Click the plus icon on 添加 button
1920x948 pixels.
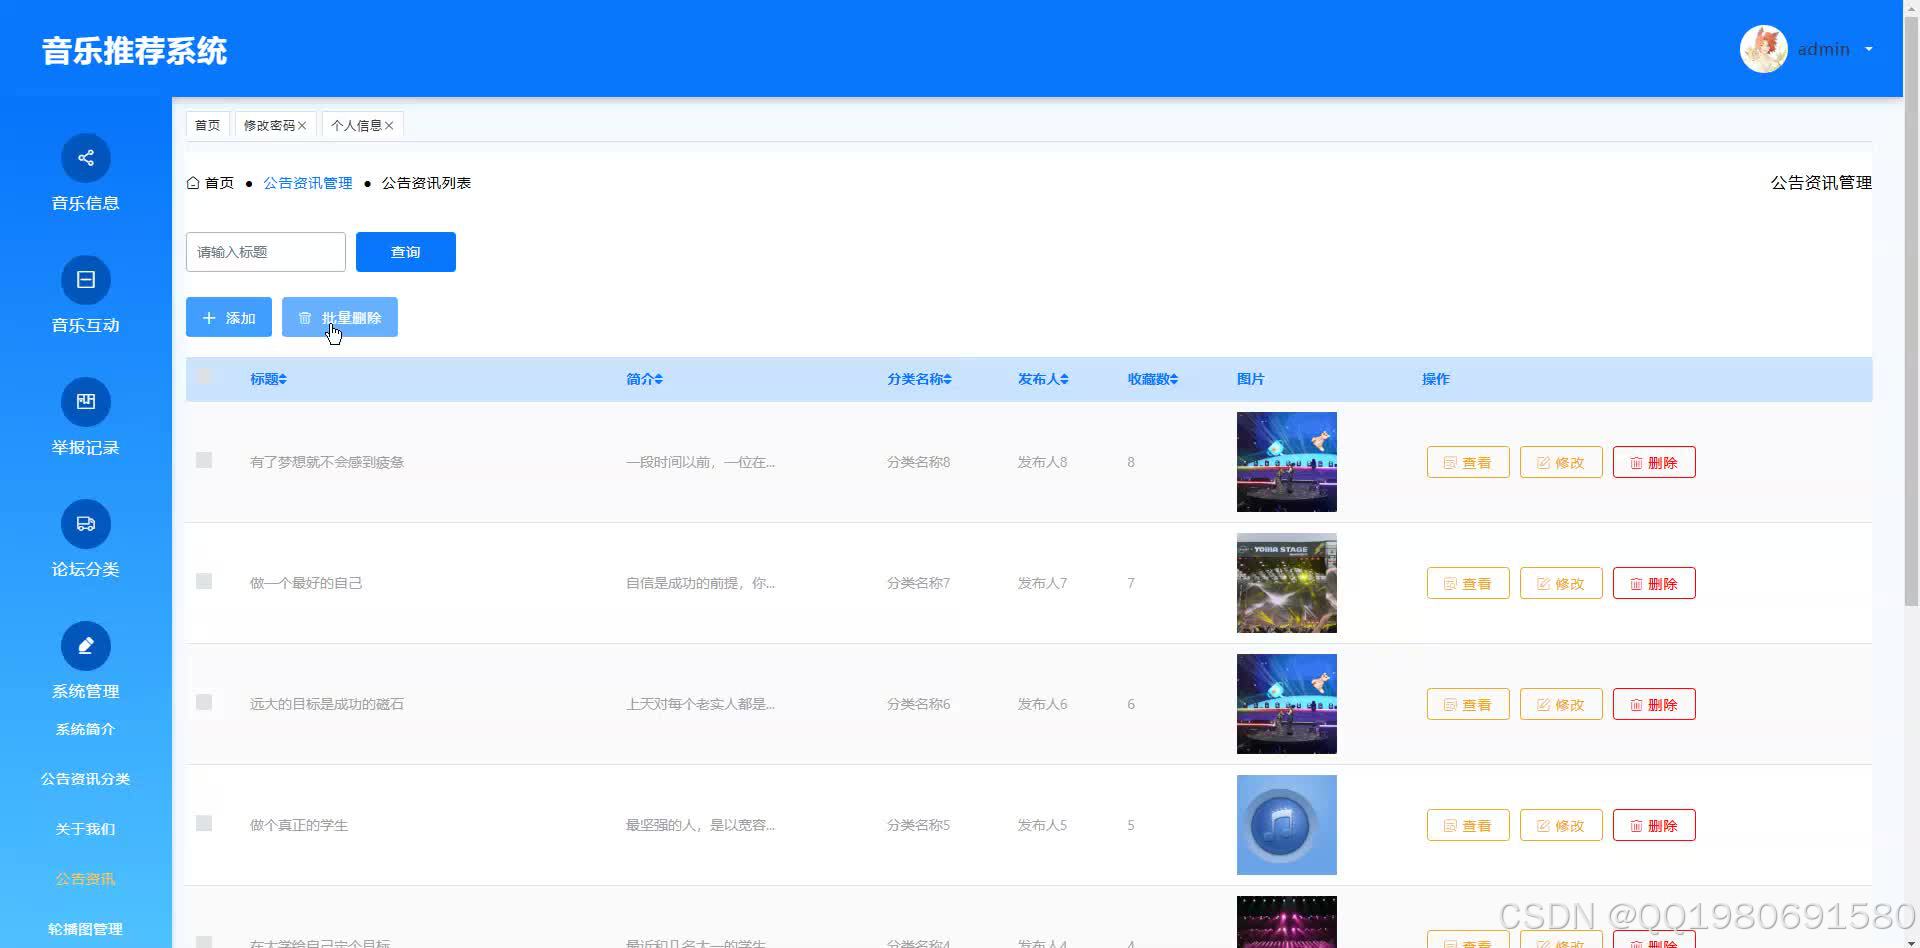209,318
